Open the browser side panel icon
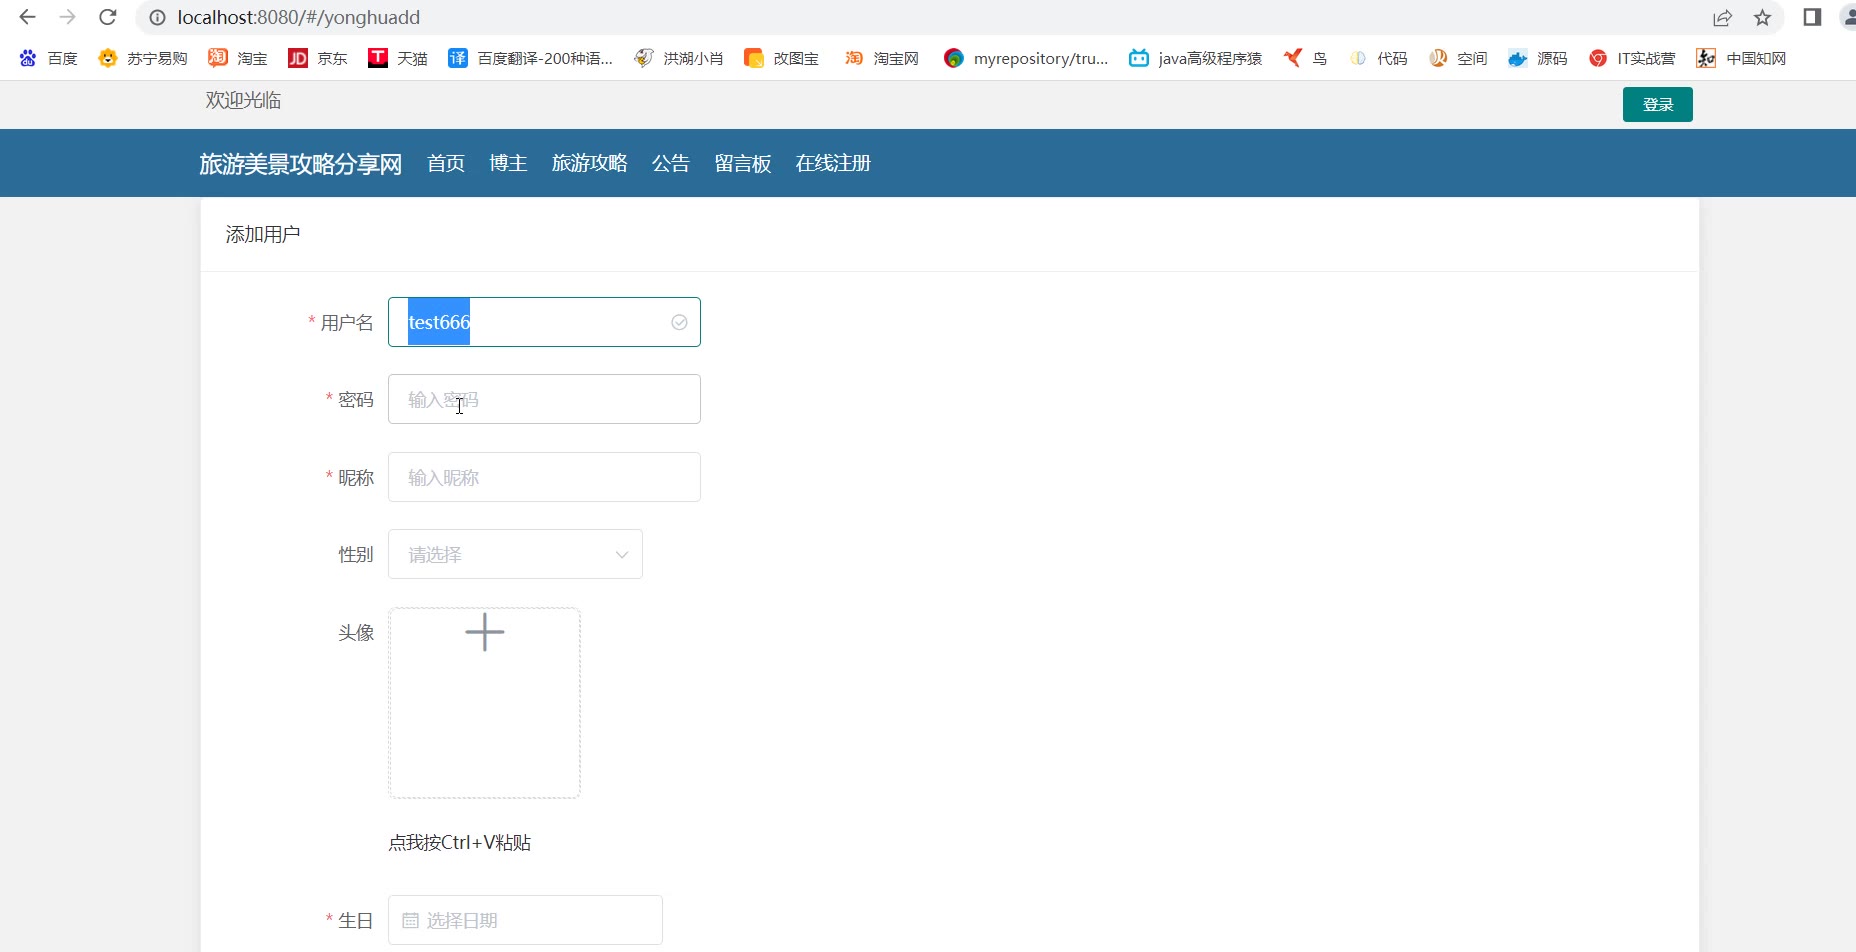The height and width of the screenshot is (952, 1856). [1812, 17]
